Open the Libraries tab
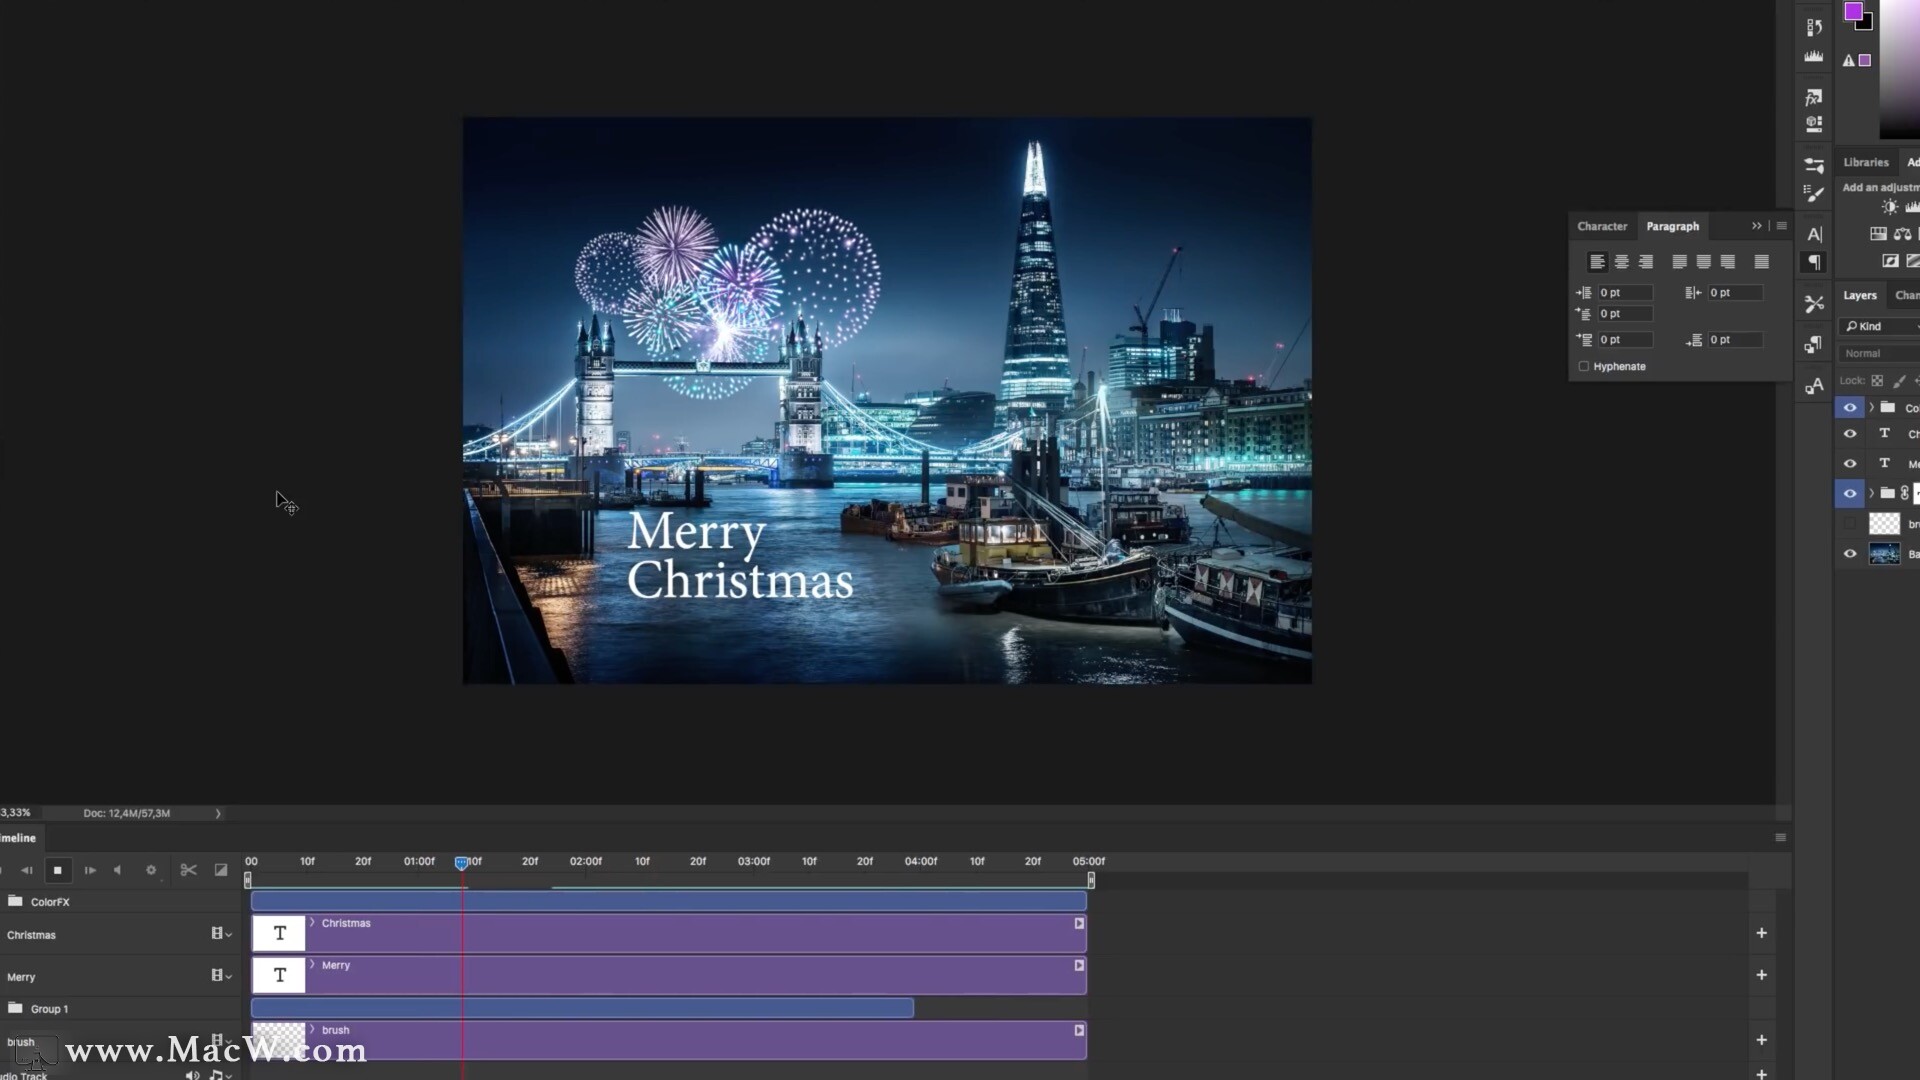This screenshot has width=1920, height=1080. [1865, 162]
